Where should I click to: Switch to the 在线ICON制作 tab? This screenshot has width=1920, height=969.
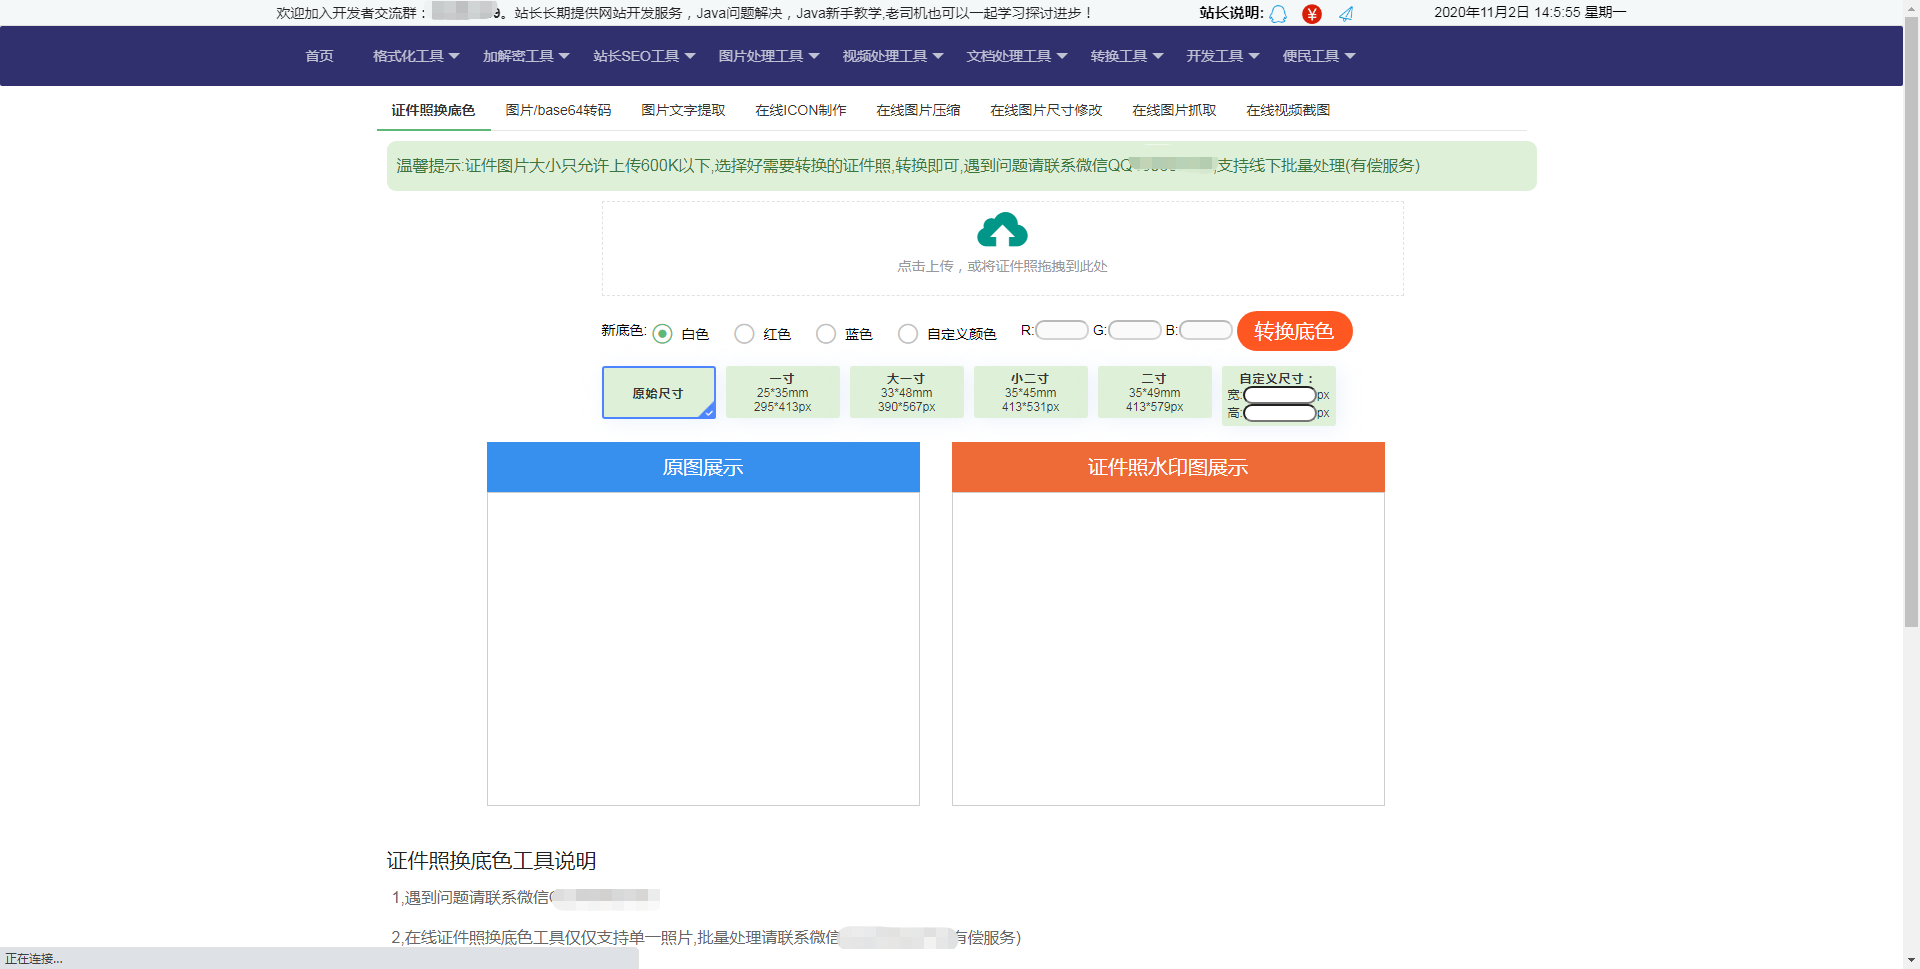coord(801,110)
